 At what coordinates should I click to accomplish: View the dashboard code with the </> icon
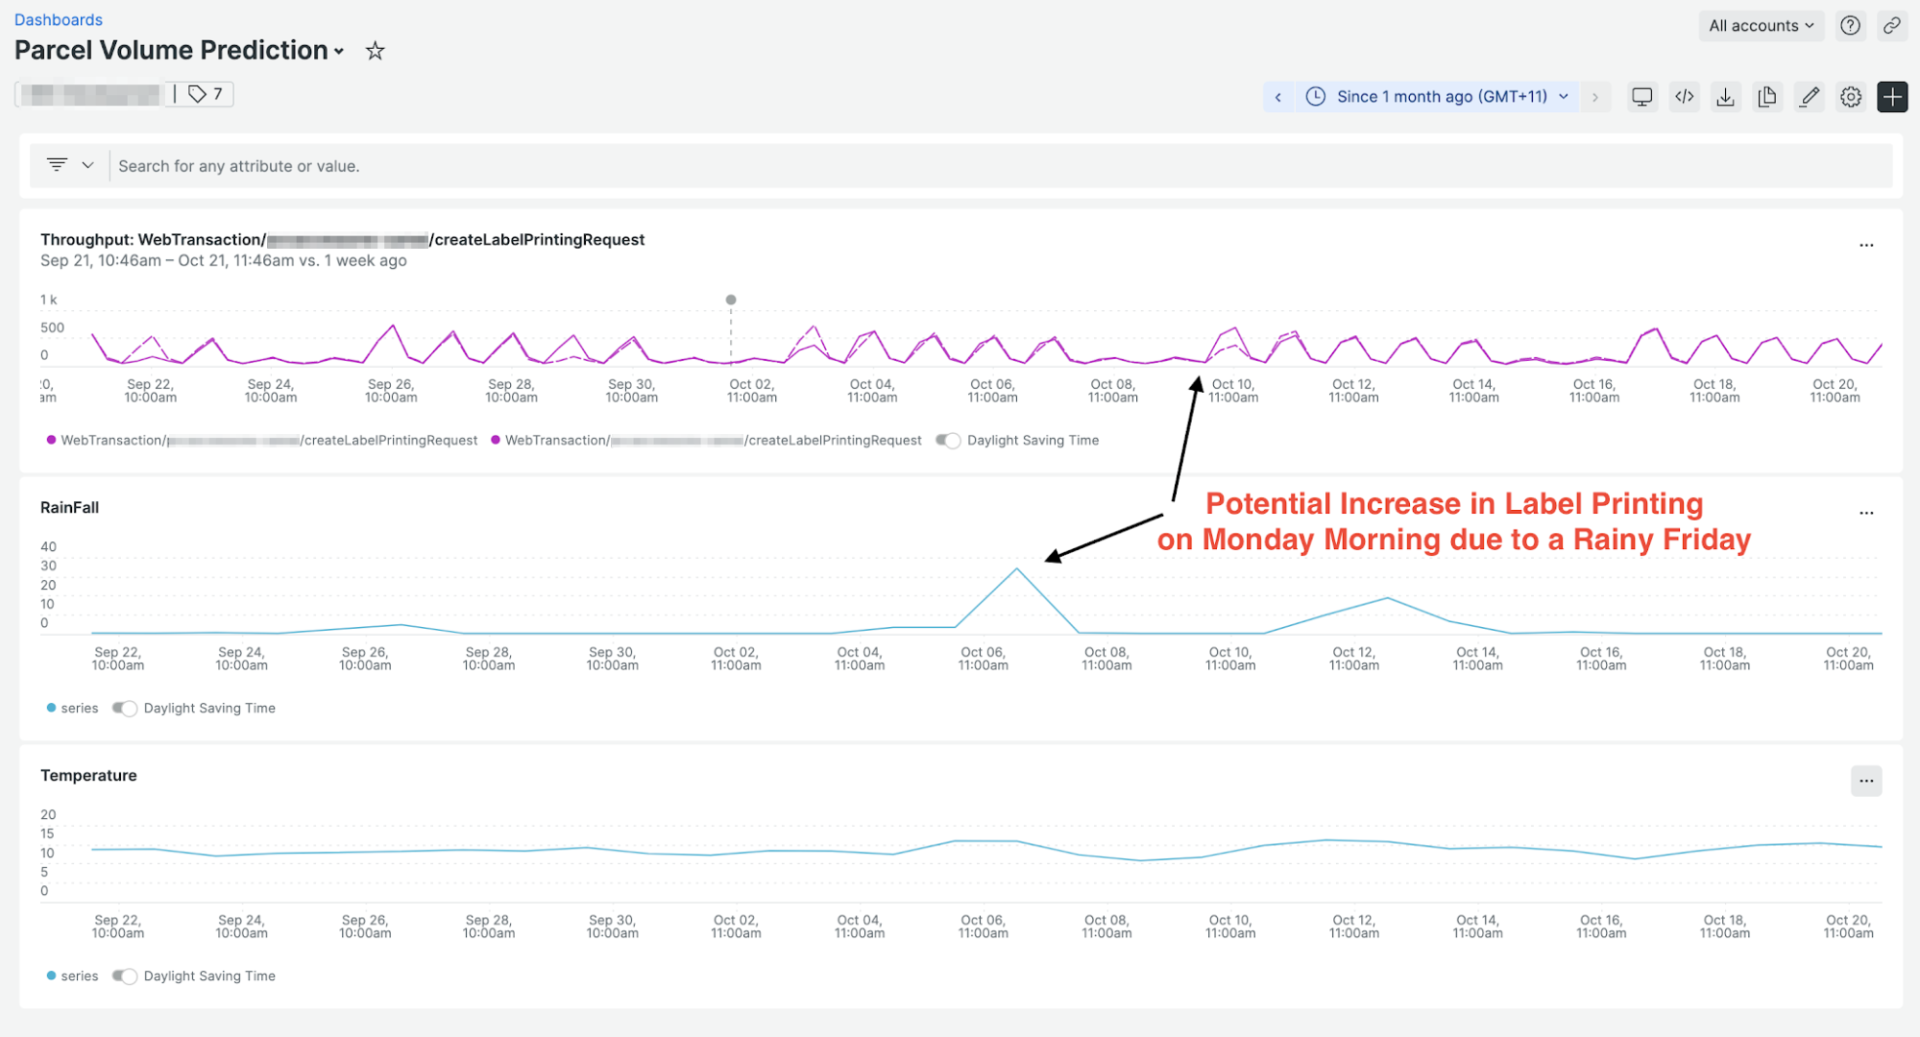[1684, 96]
